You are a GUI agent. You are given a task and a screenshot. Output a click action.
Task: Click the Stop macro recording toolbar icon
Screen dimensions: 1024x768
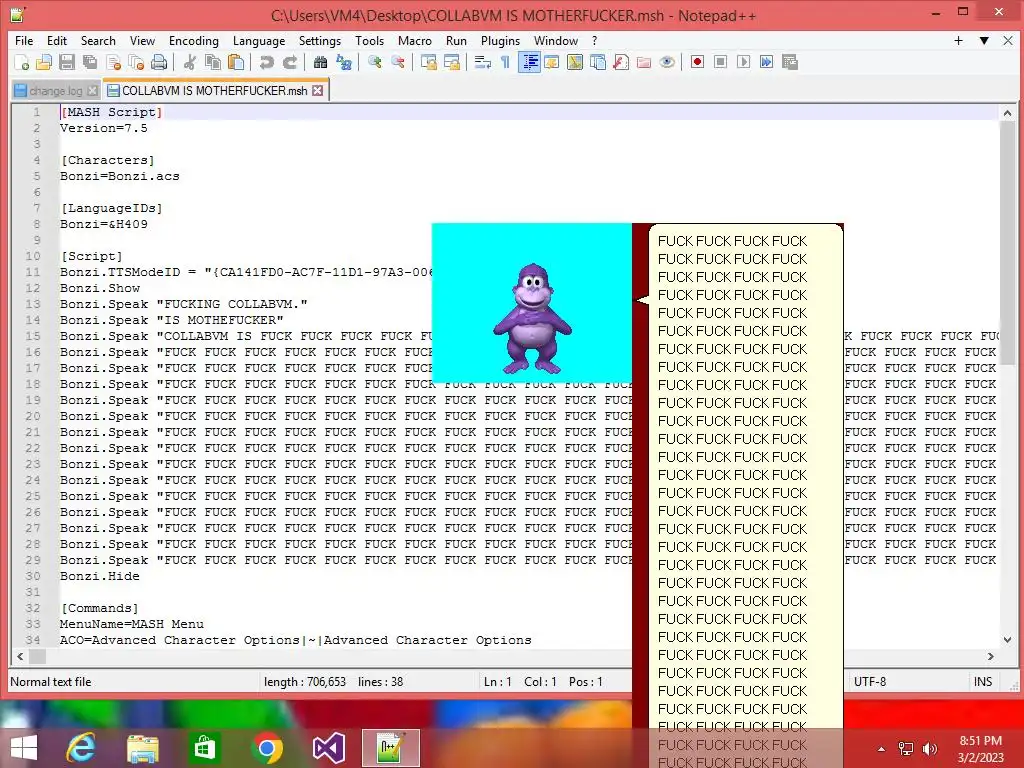[720, 62]
